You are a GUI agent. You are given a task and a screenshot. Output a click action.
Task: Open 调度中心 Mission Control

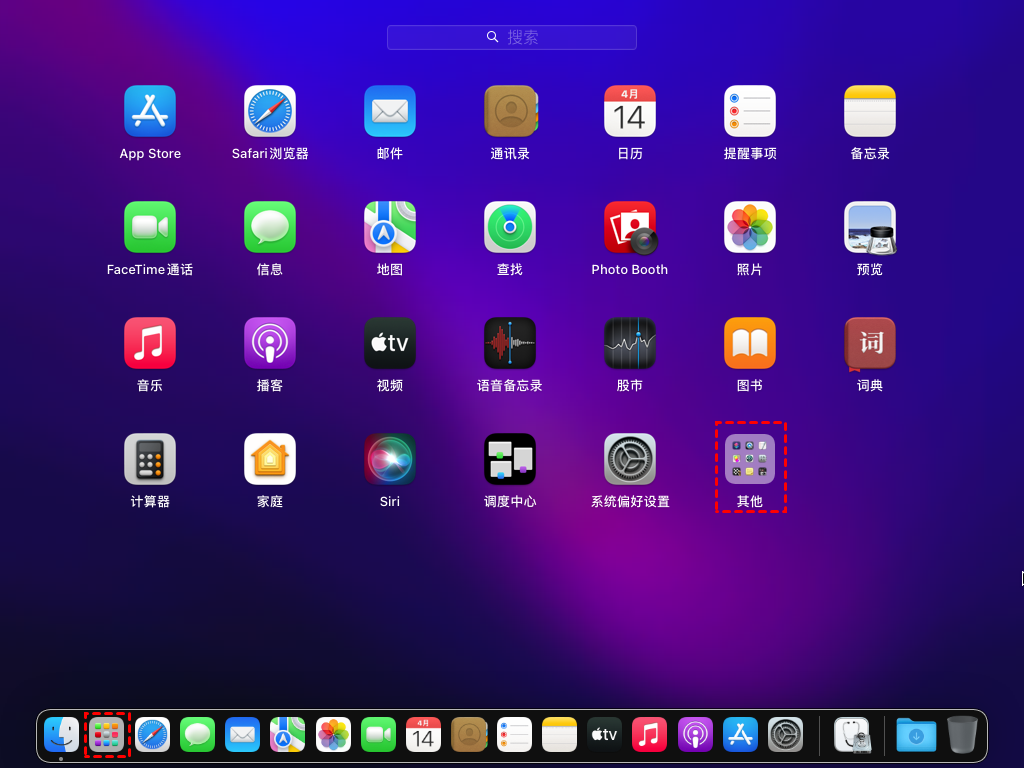(510, 459)
